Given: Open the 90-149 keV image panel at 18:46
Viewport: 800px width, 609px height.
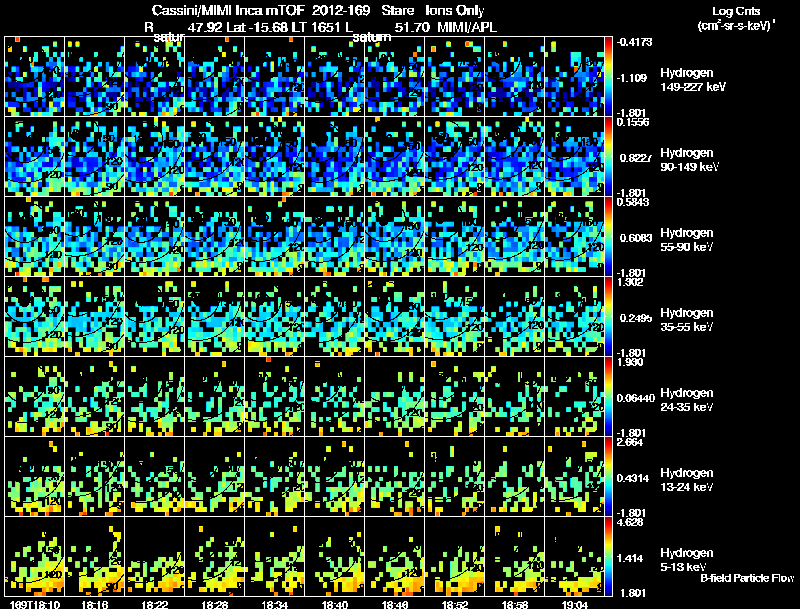Looking at the screenshot, I should (394, 157).
